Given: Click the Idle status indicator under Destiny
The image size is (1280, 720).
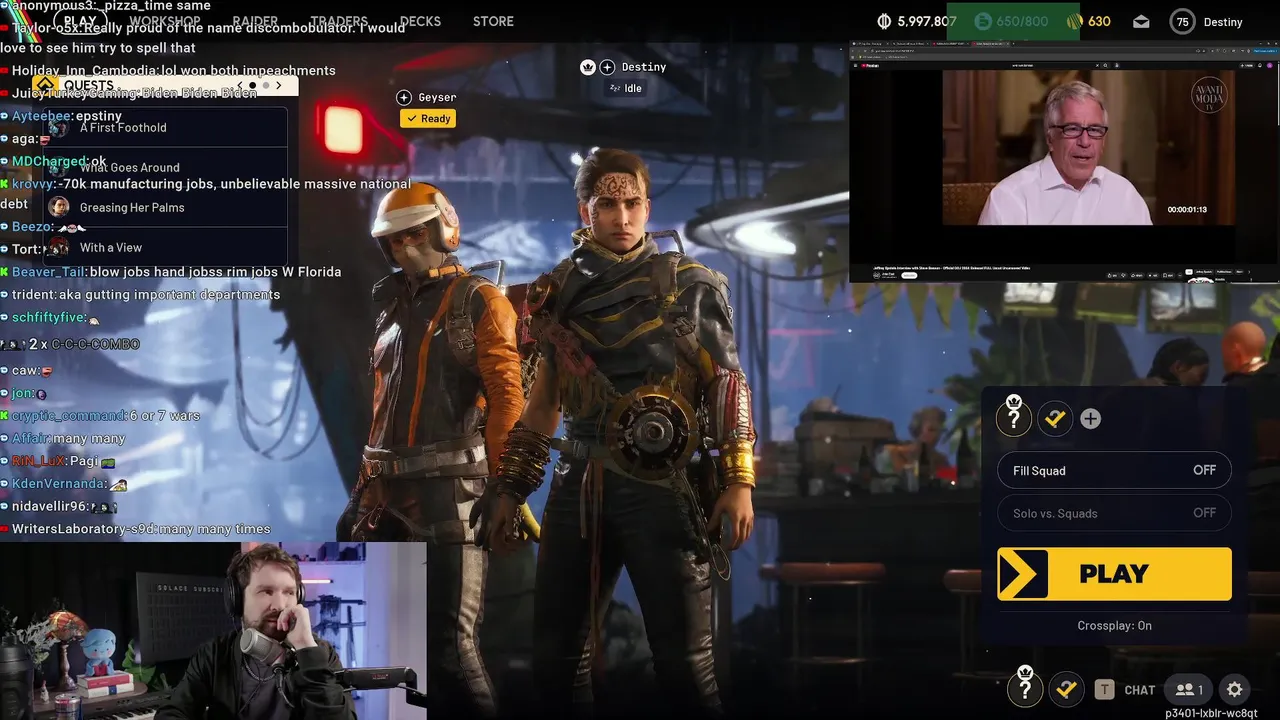Looking at the screenshot, I should point(626,88).
